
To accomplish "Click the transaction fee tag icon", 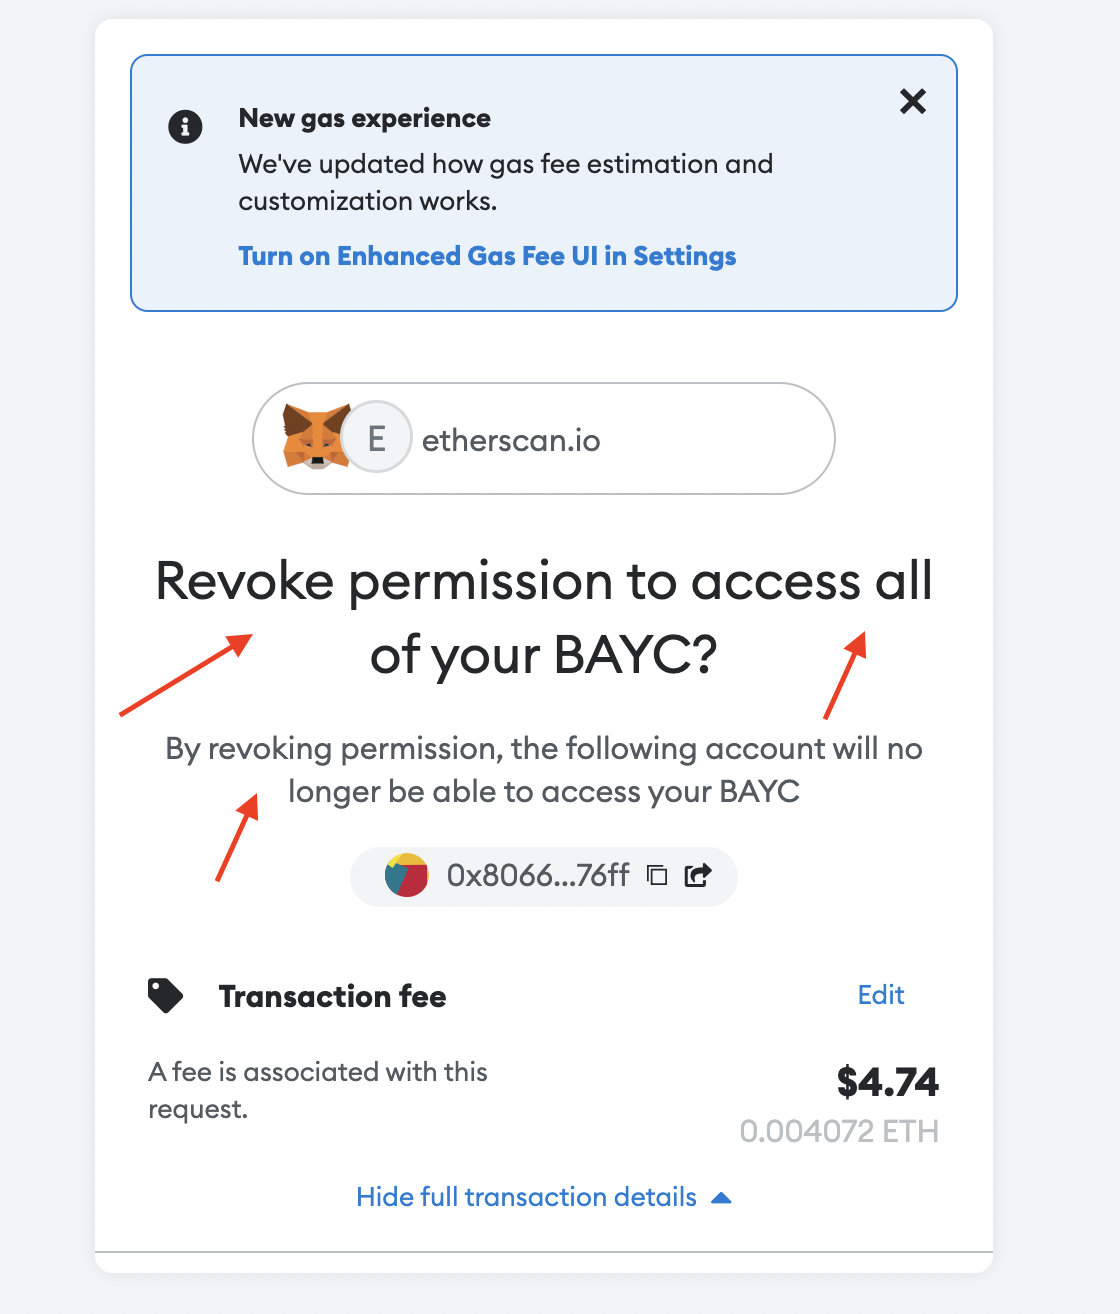I will tap(165, 996).
